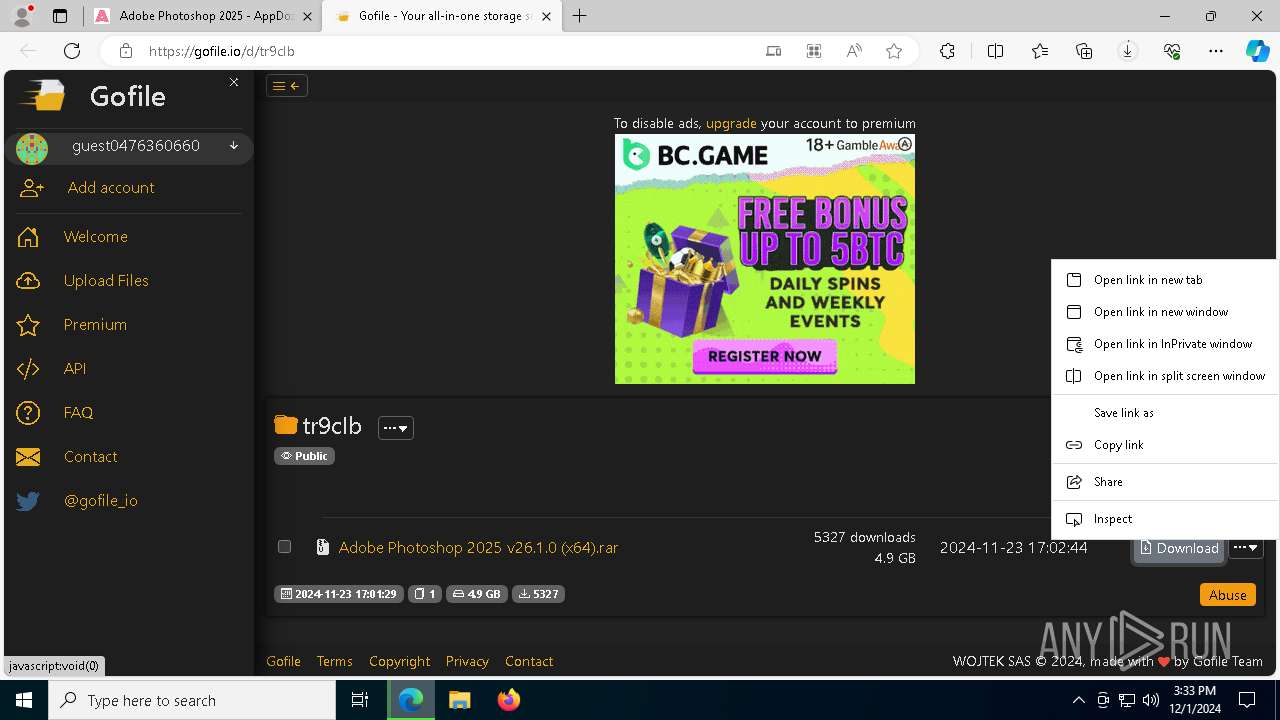Click the orange Abuse button

coord(1227,595)
